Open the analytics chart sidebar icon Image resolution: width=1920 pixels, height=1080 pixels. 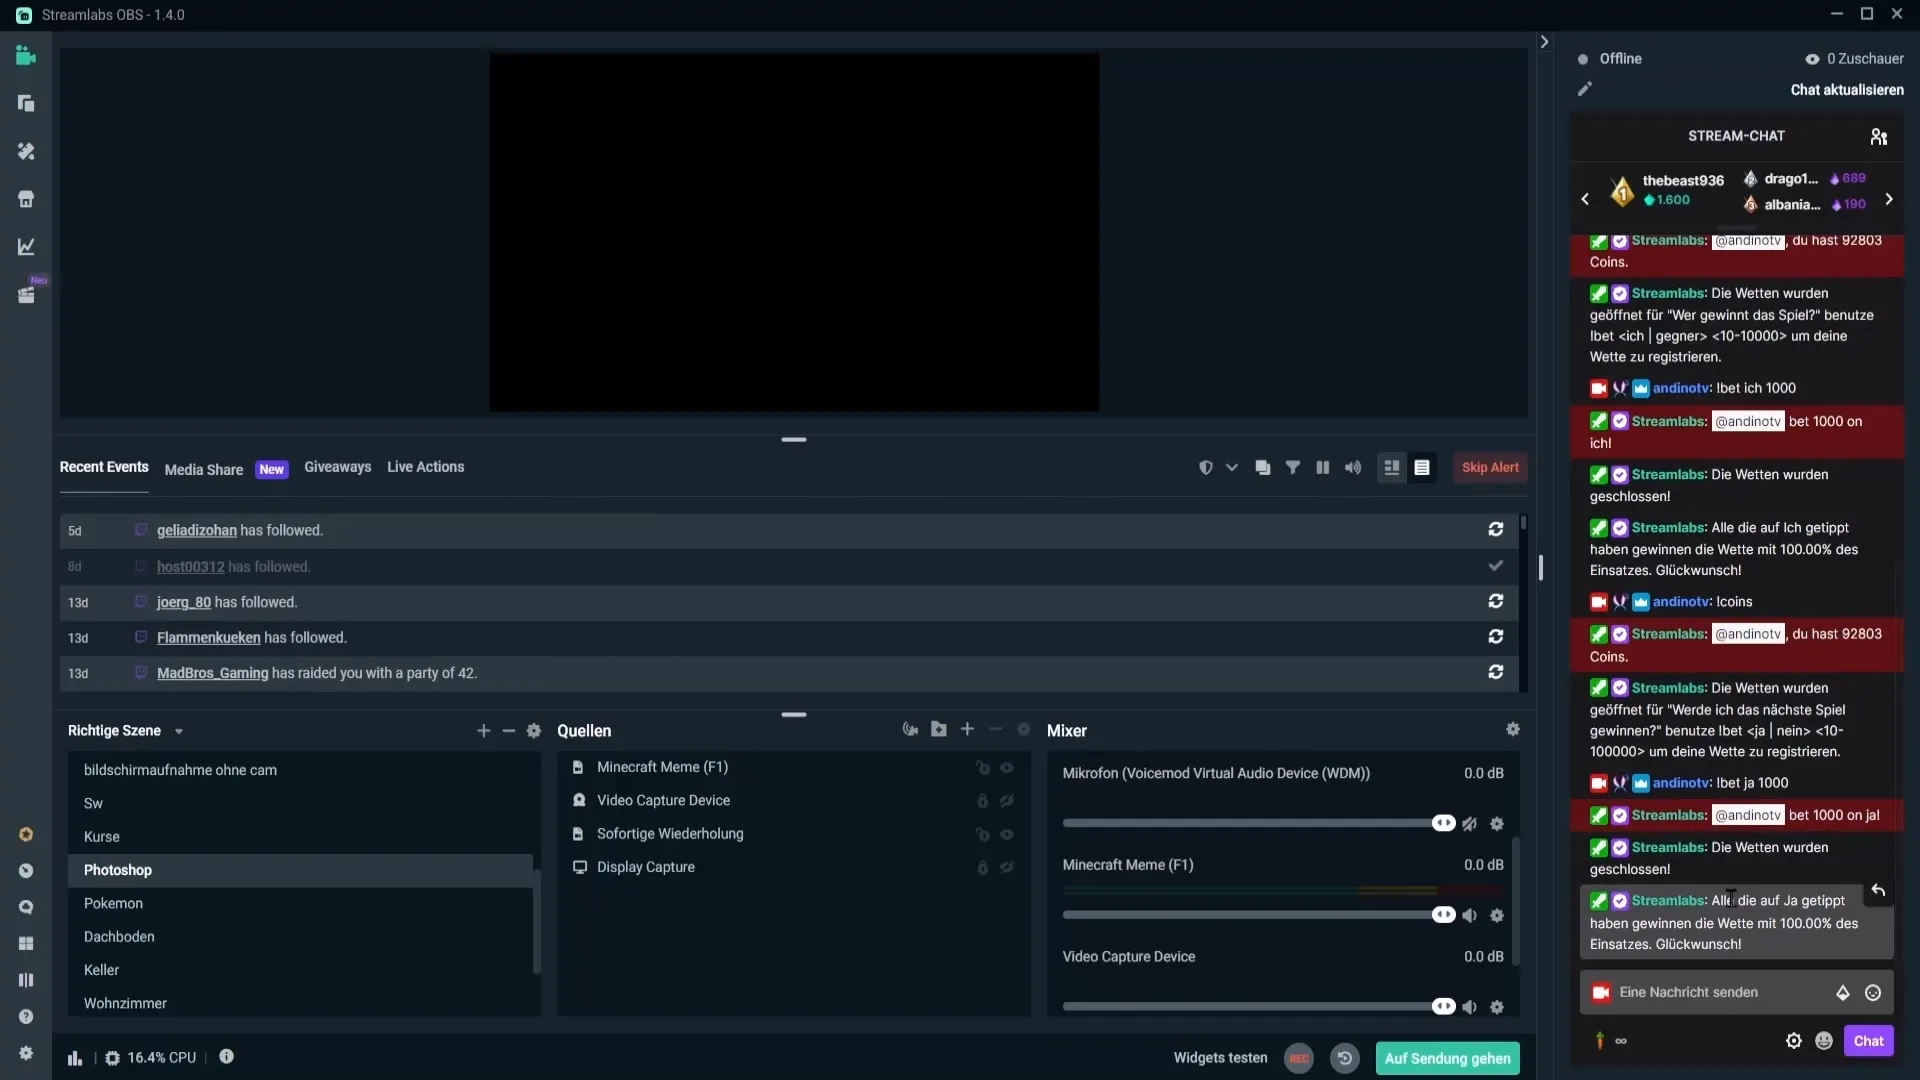point(26,247)
